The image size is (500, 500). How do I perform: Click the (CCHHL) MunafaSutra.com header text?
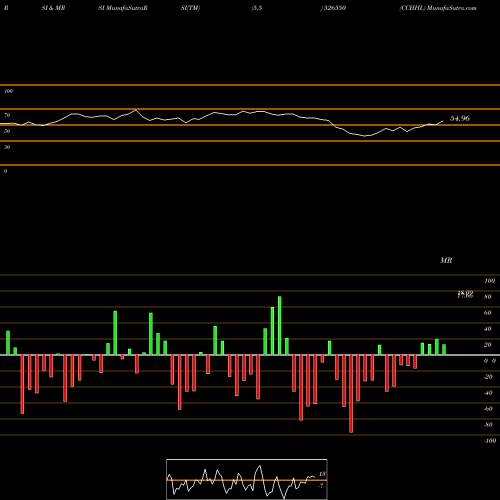click(438, 8)
